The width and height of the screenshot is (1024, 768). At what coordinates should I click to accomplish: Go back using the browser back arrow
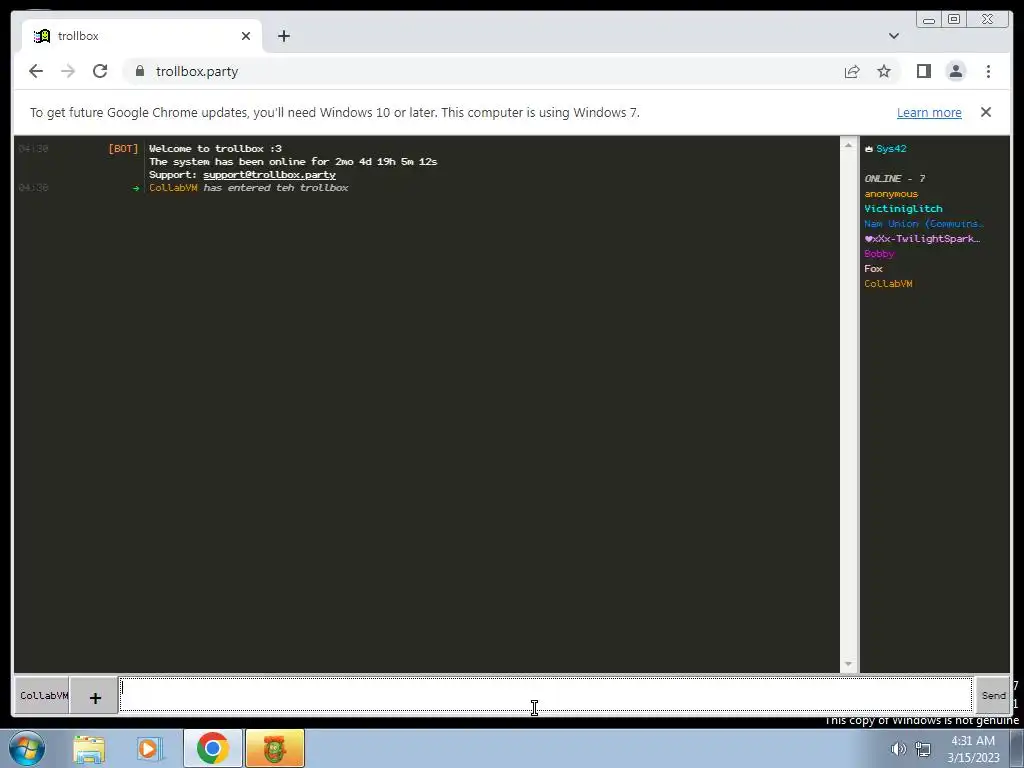pos(36,71)
